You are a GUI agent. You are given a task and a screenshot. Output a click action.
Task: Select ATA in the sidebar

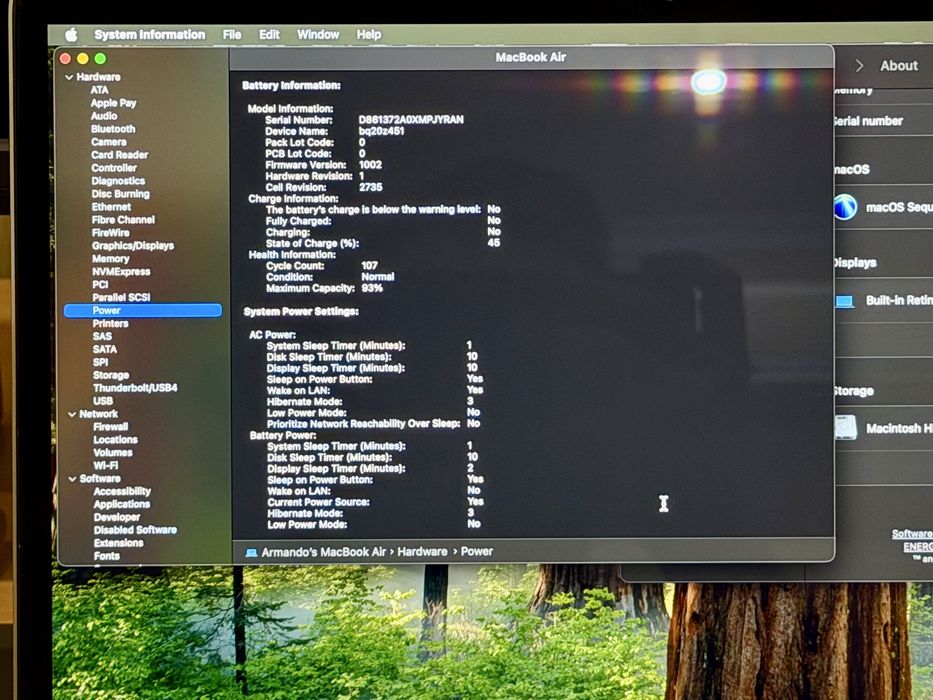pyautogui.click(x=99, y=90)
